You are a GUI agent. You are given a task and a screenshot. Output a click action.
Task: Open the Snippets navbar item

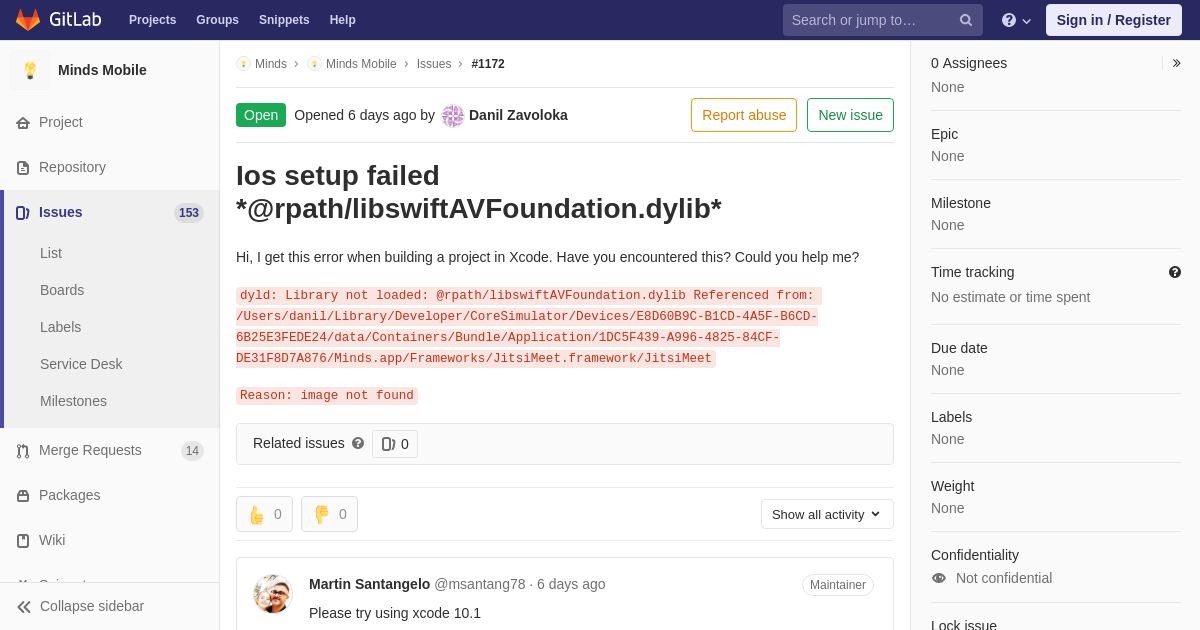click(x=284, y=20)
